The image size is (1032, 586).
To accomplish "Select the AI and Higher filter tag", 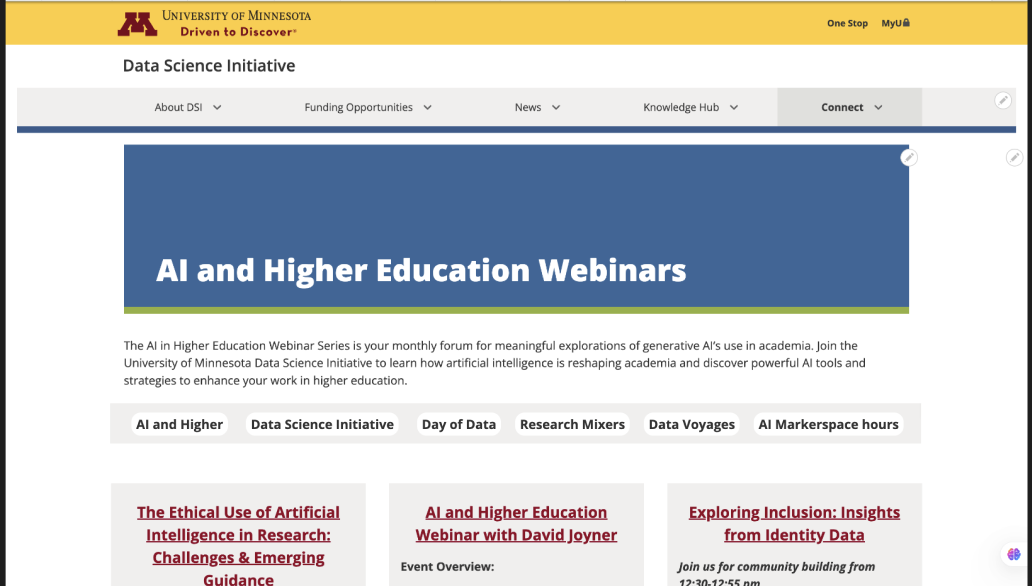I will point(180,424).
